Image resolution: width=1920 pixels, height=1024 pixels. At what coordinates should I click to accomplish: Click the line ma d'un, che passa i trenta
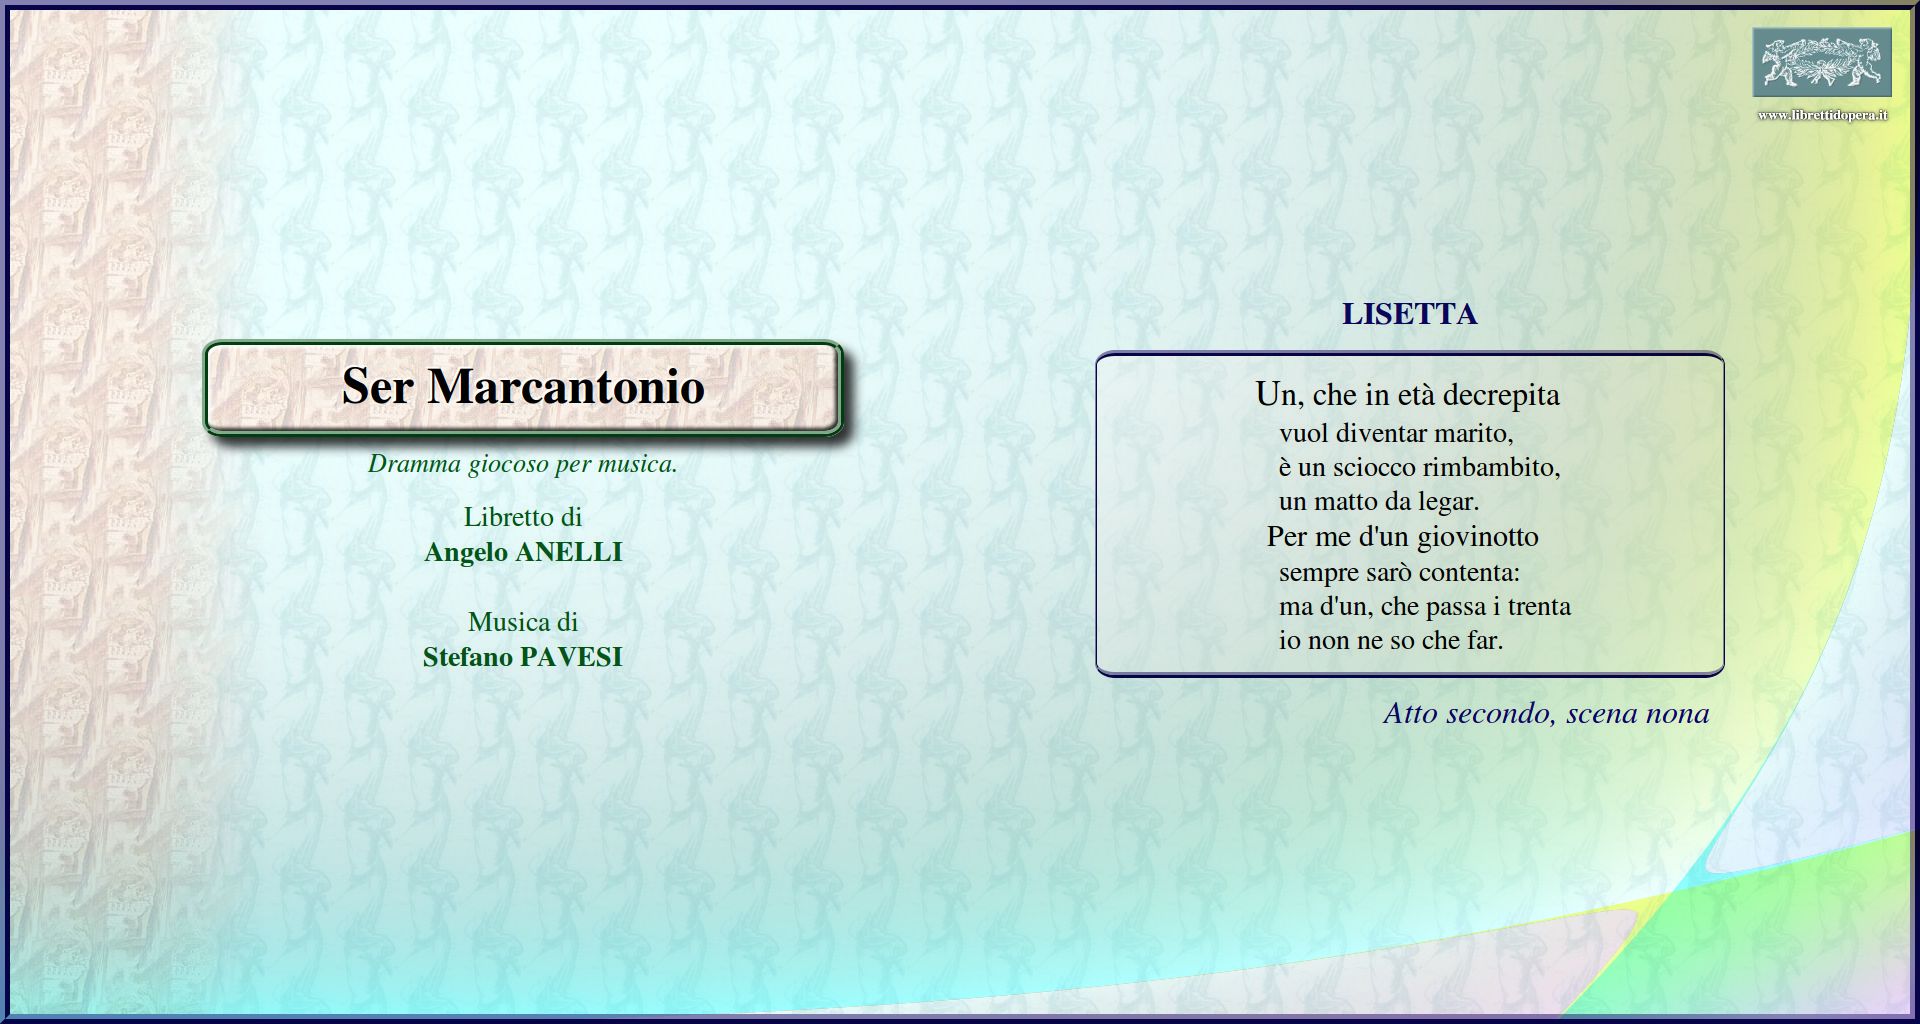tap(1424, 606)
